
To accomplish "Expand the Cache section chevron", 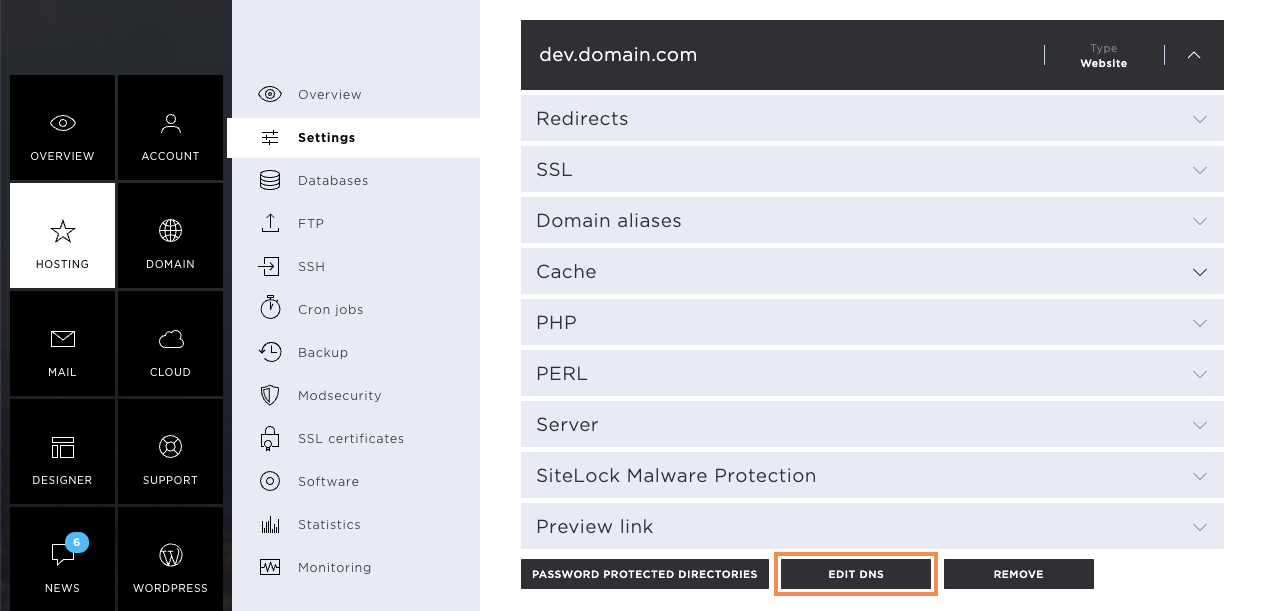I will click(x=1200, y=272).
